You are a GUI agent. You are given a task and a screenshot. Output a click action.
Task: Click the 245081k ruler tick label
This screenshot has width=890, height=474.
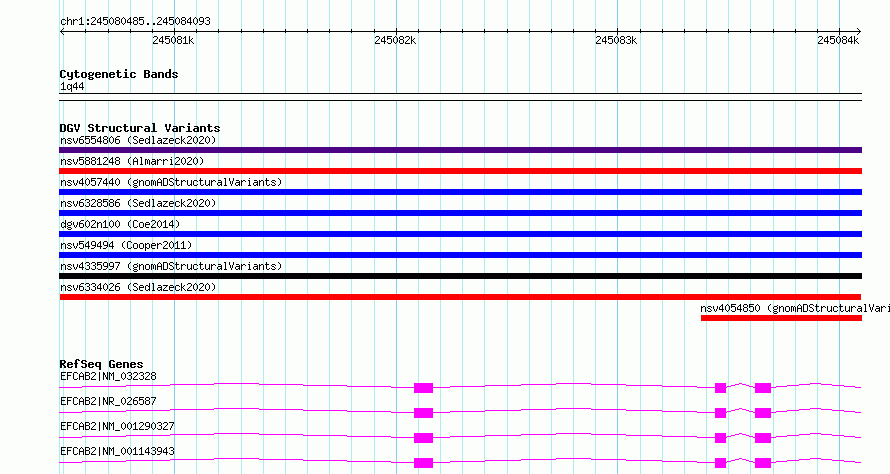[173, 41]
